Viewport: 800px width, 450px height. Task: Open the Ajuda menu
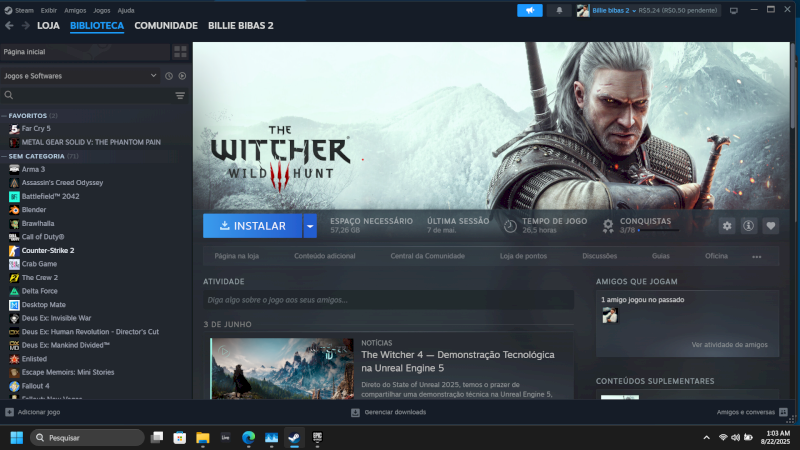(126, 10)
